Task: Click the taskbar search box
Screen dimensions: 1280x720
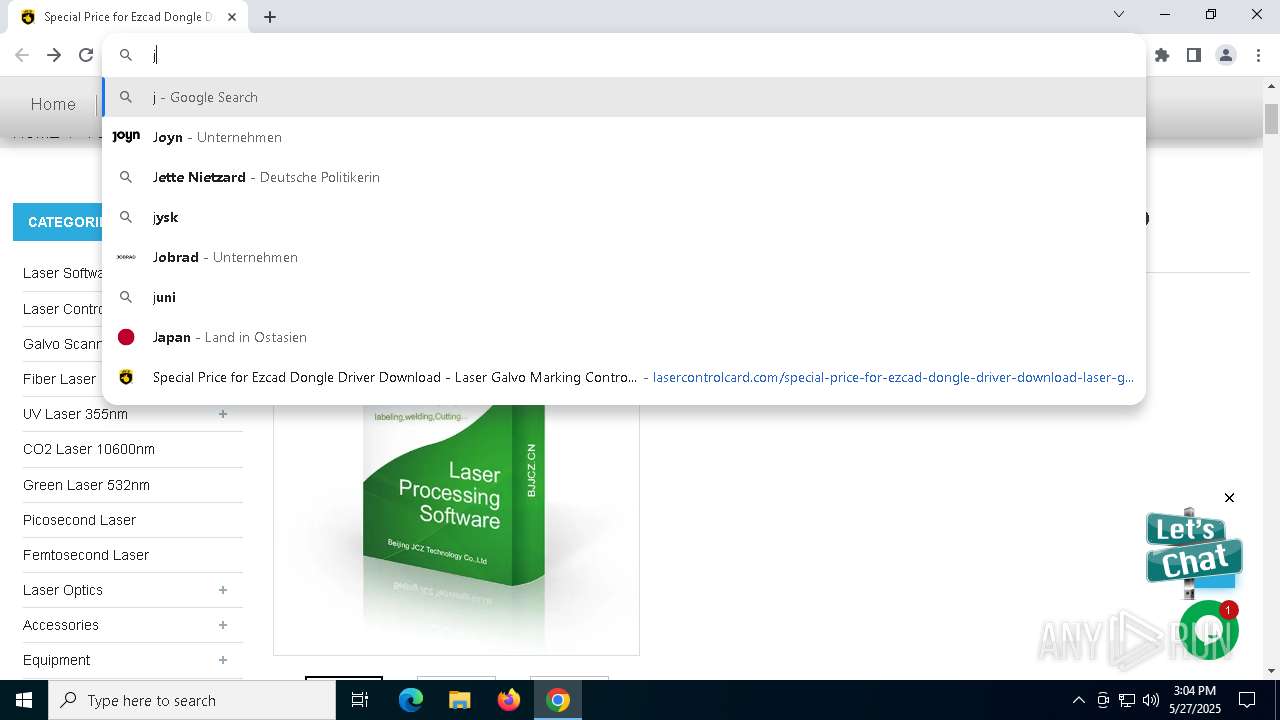Action: (x=192, y=700)
